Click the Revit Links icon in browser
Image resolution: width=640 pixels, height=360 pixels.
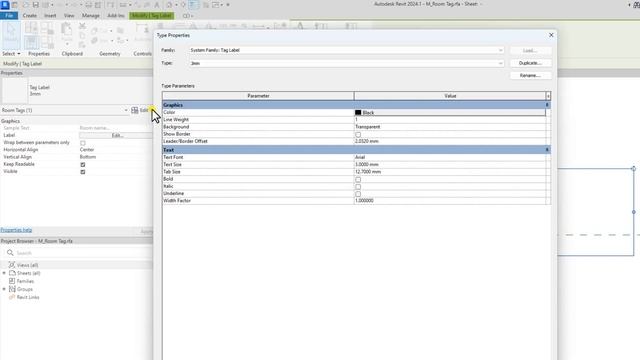click(x=12, y=297)
